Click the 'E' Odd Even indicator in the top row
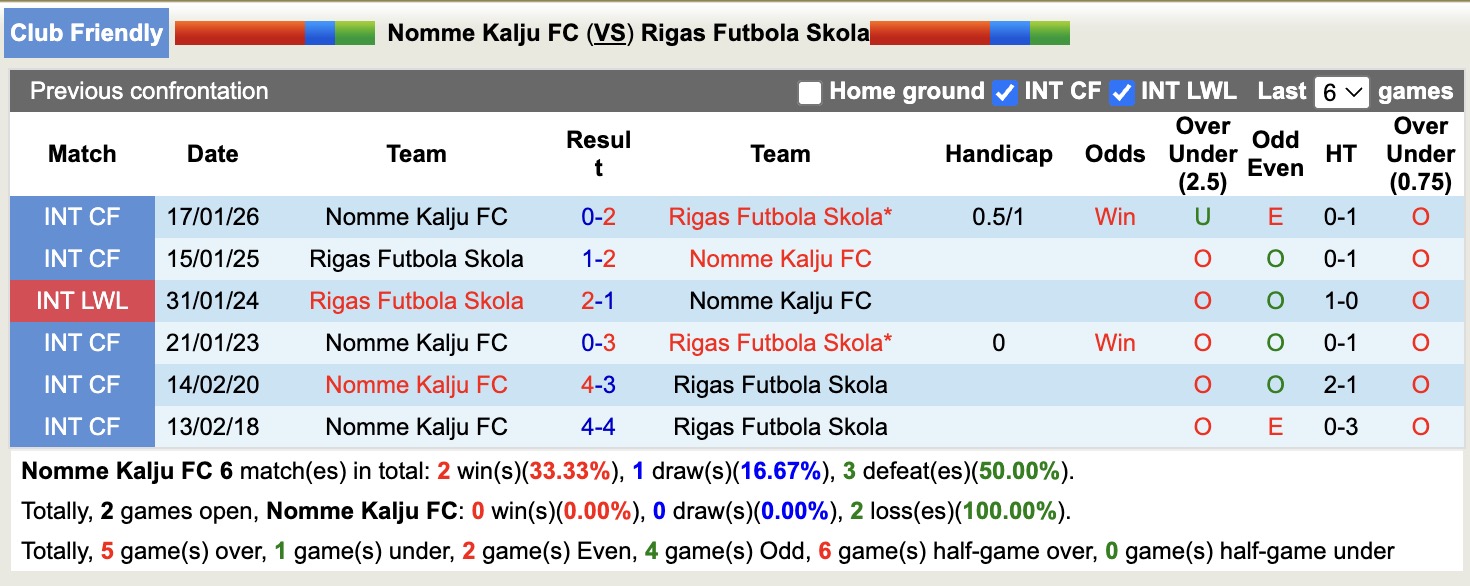Image resolution: width=1470 pixels, height=586 pixels. pyautogui.click(x=1275, y=216)
